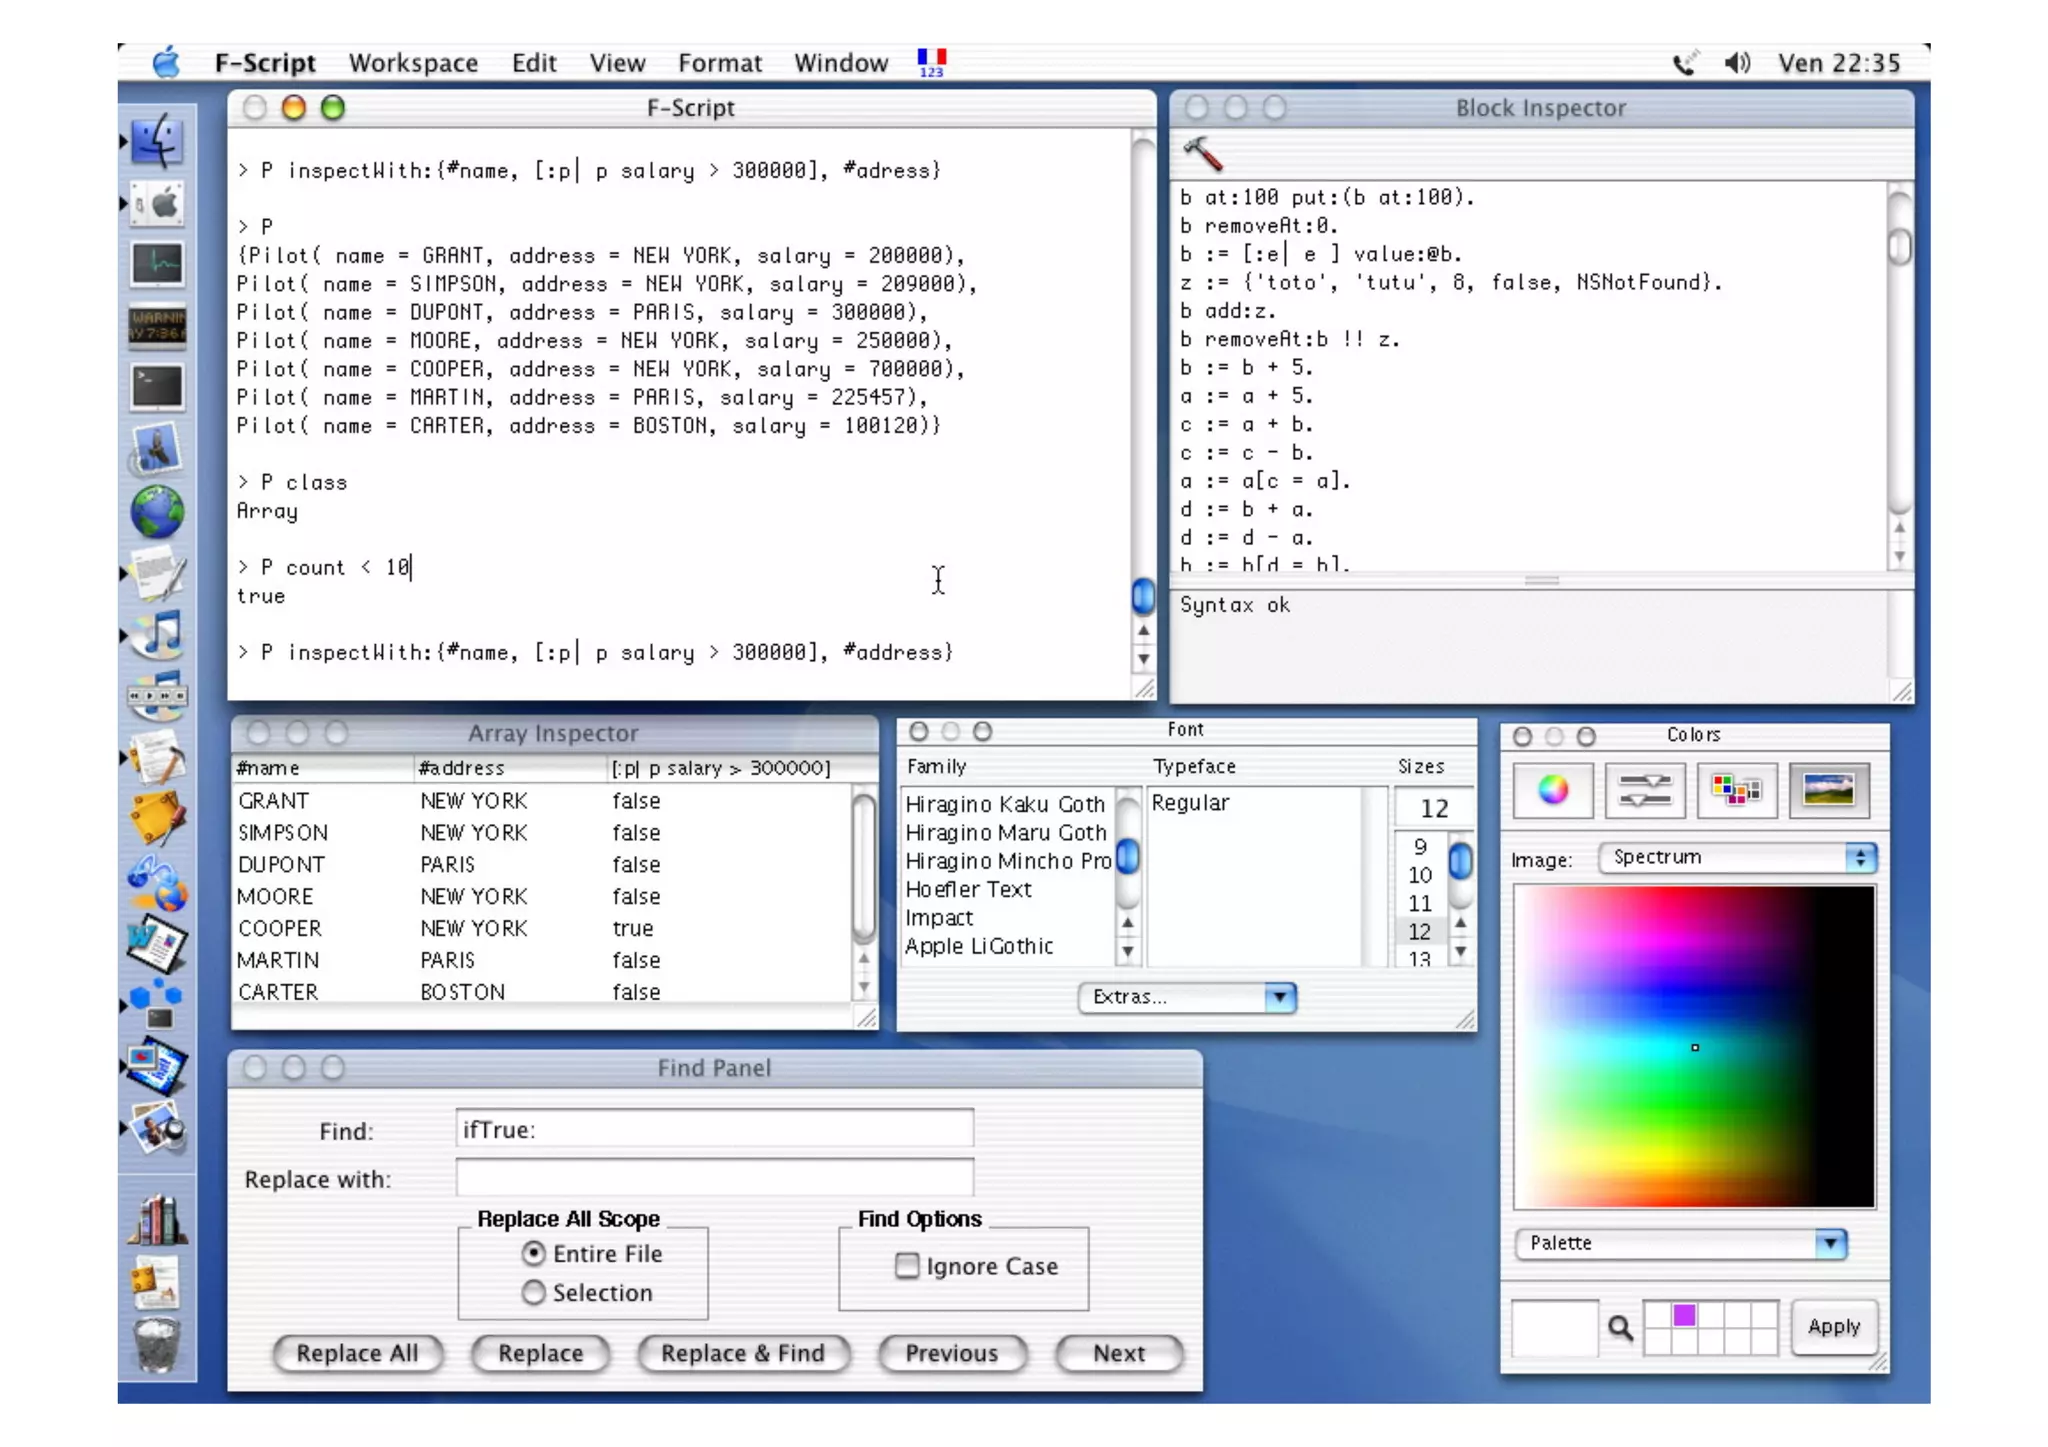
Task: Select the image palette picker icon
Action: click(1828, 790)
